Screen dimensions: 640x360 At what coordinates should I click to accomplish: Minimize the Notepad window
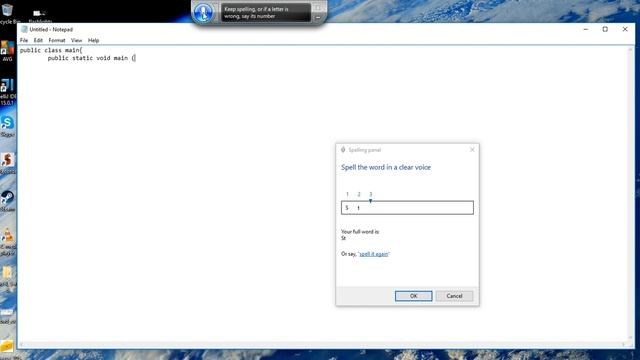(586, 29)
